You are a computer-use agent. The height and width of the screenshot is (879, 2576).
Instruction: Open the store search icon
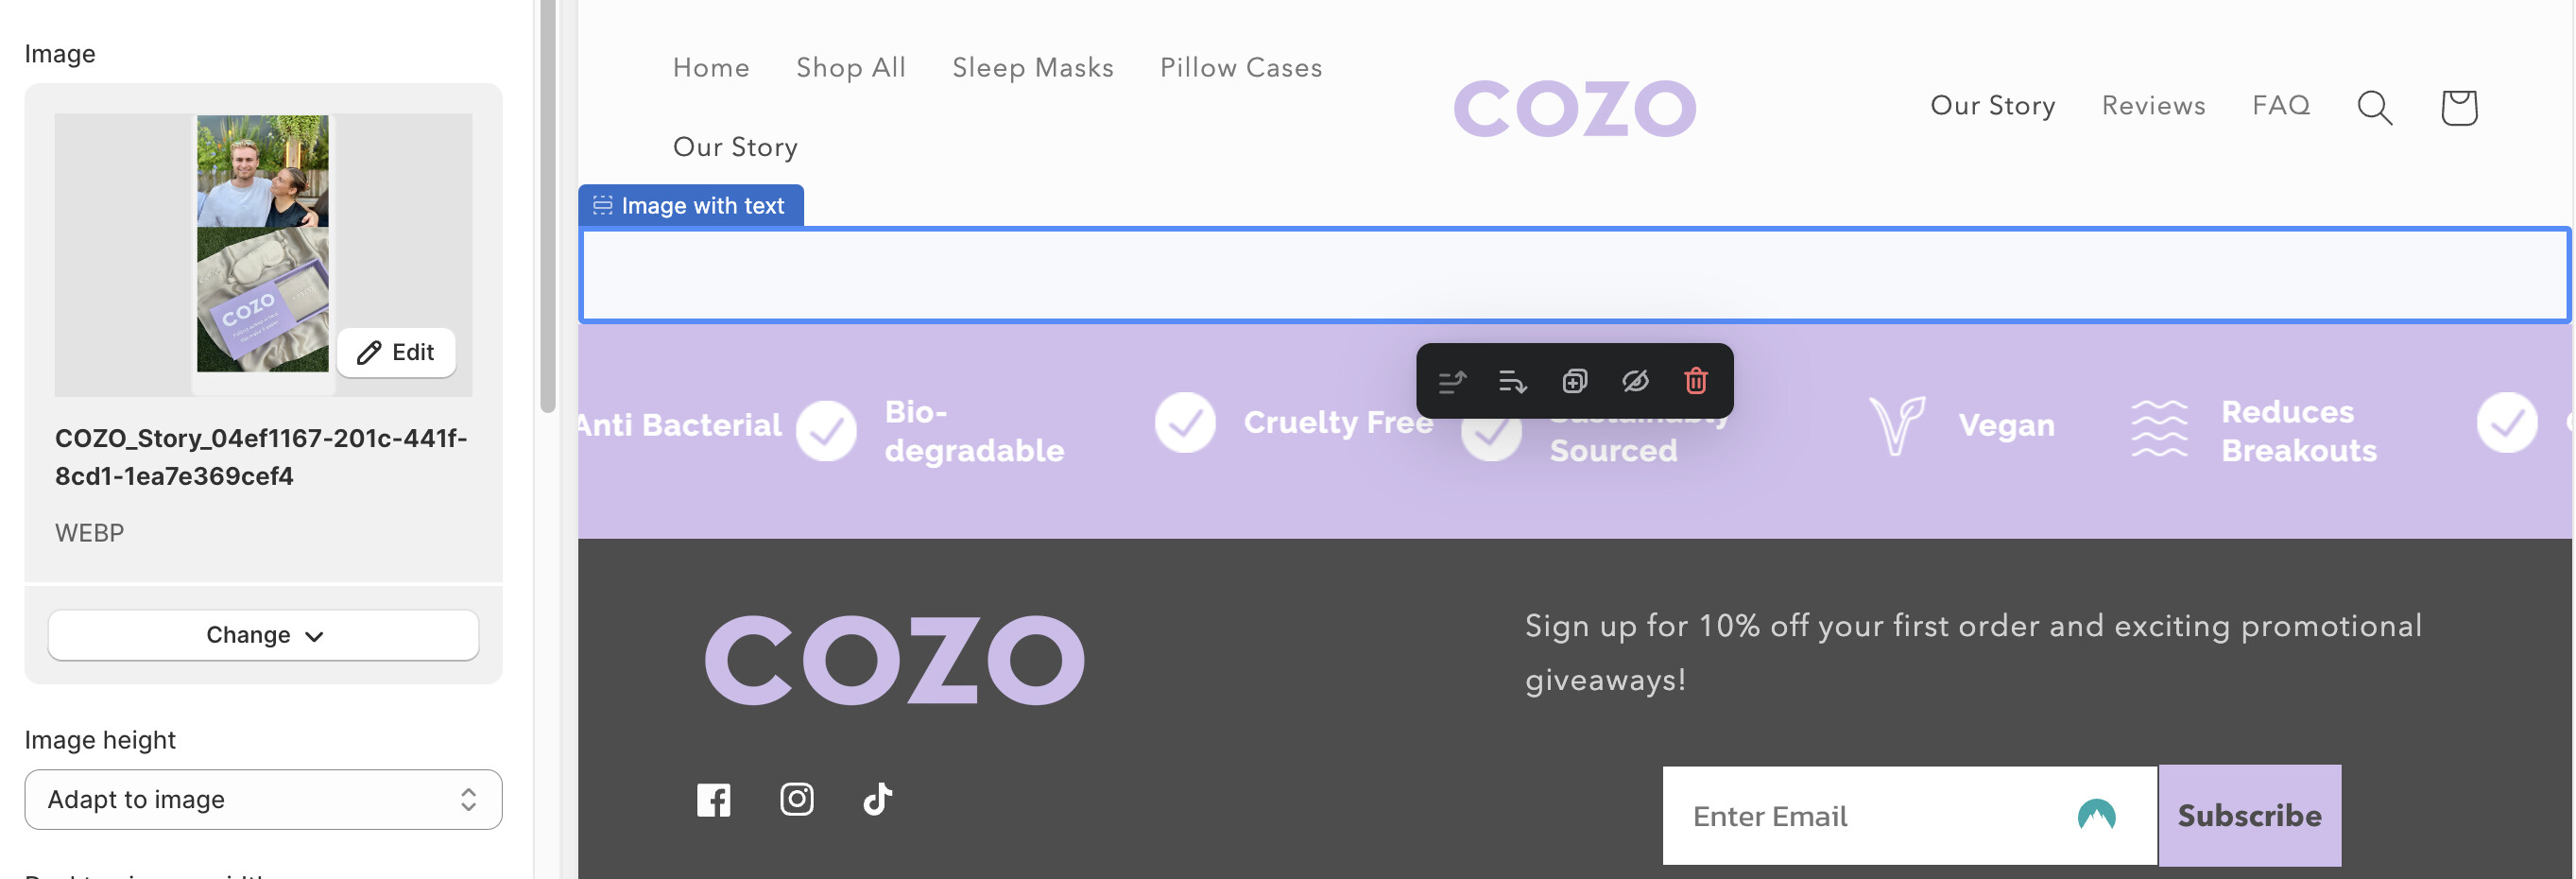point(2374,107)
